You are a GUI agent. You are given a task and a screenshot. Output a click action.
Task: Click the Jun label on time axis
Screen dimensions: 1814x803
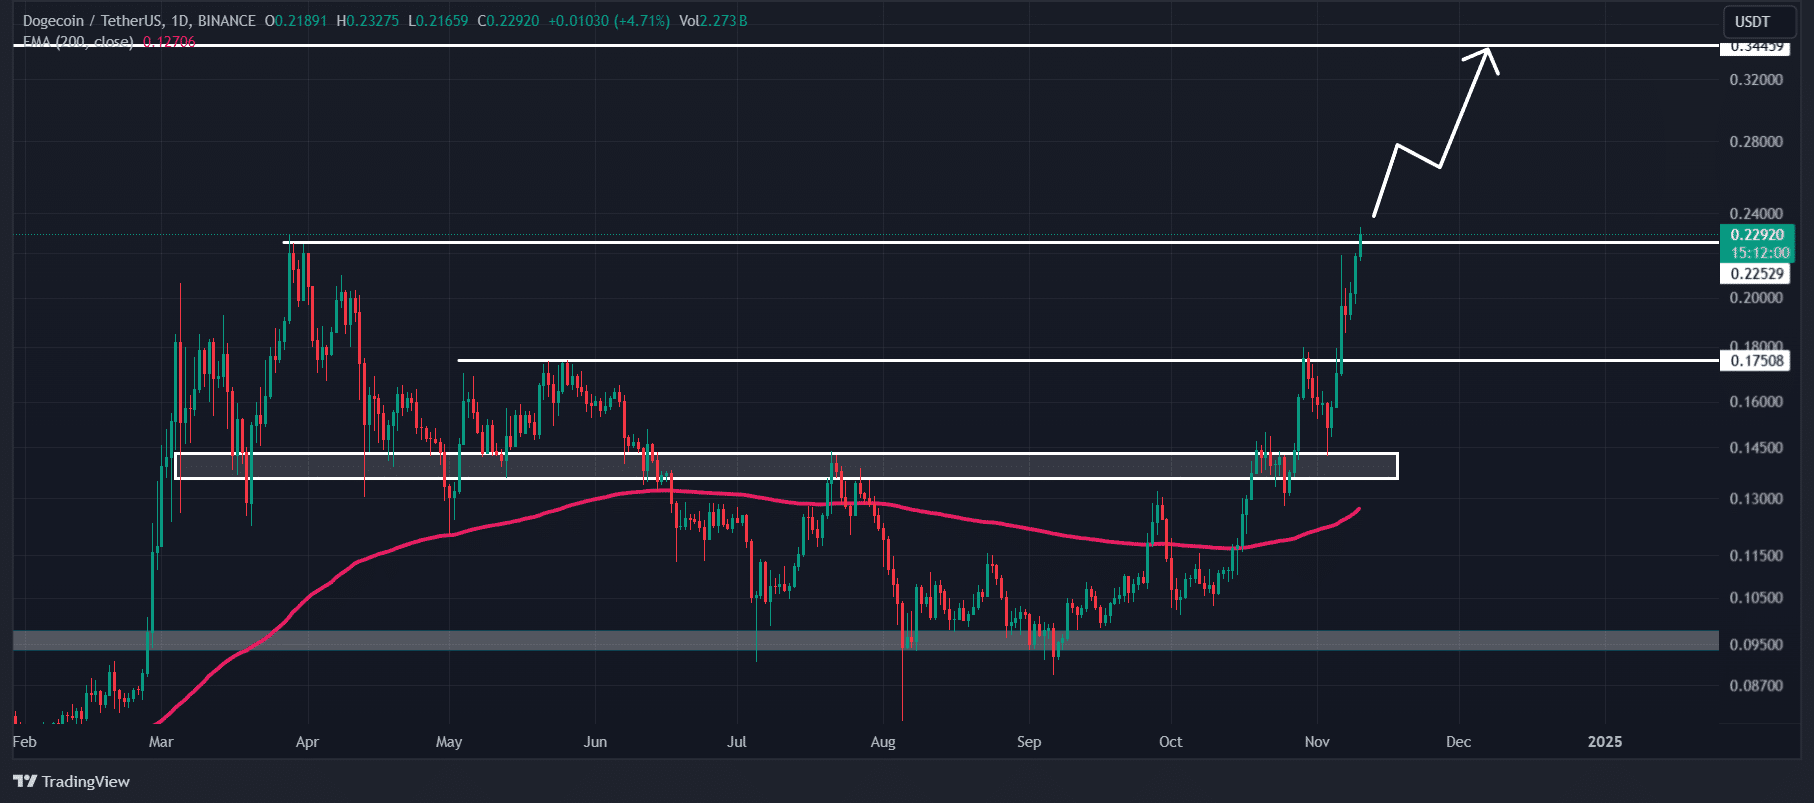pyautogui.click(x=595, y=741)
